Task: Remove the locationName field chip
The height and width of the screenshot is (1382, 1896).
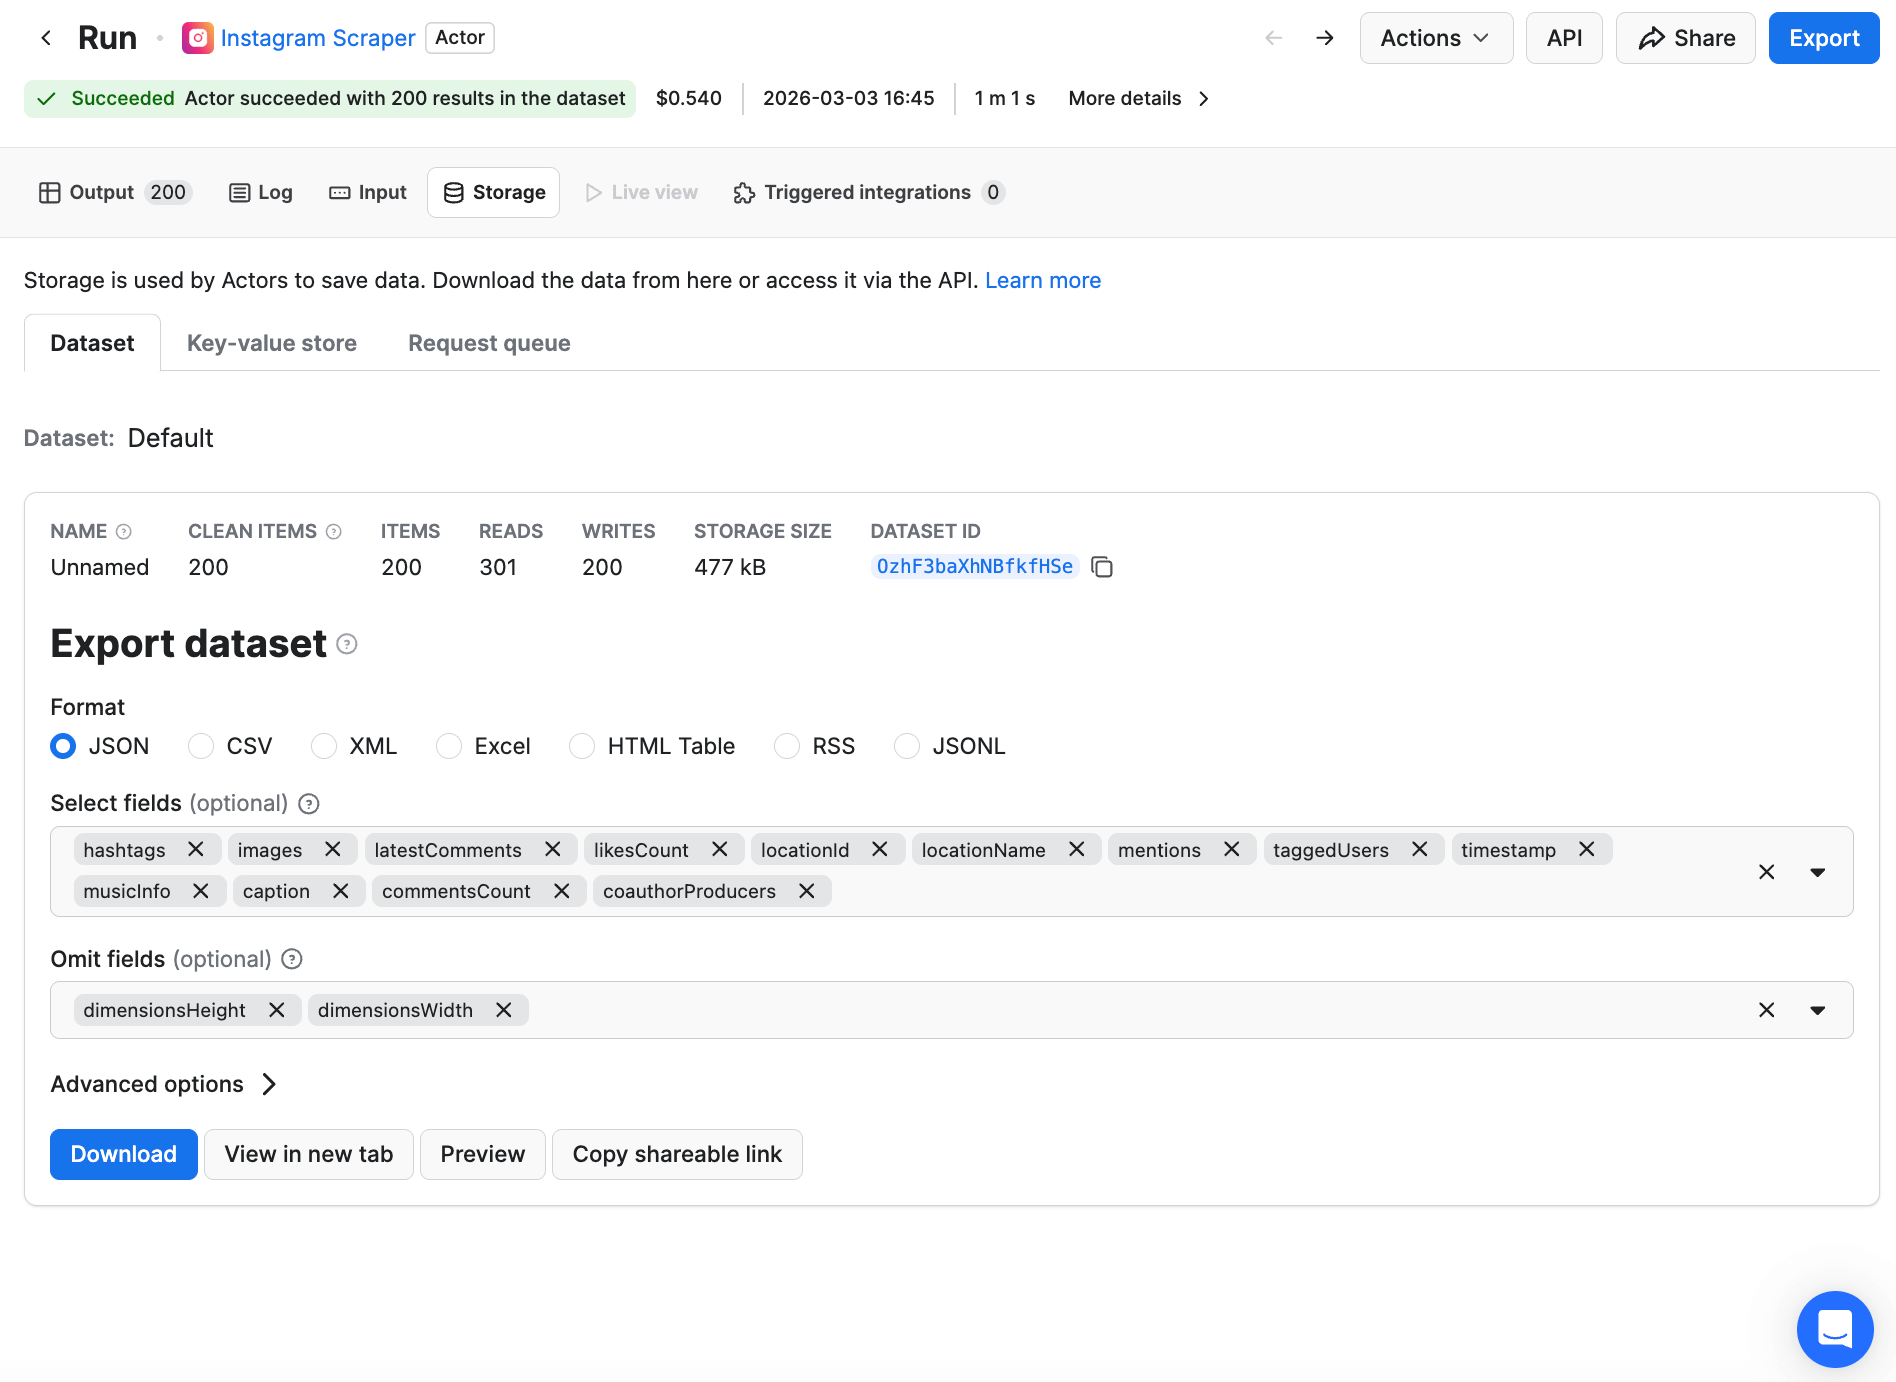Action: point(1077,849)
